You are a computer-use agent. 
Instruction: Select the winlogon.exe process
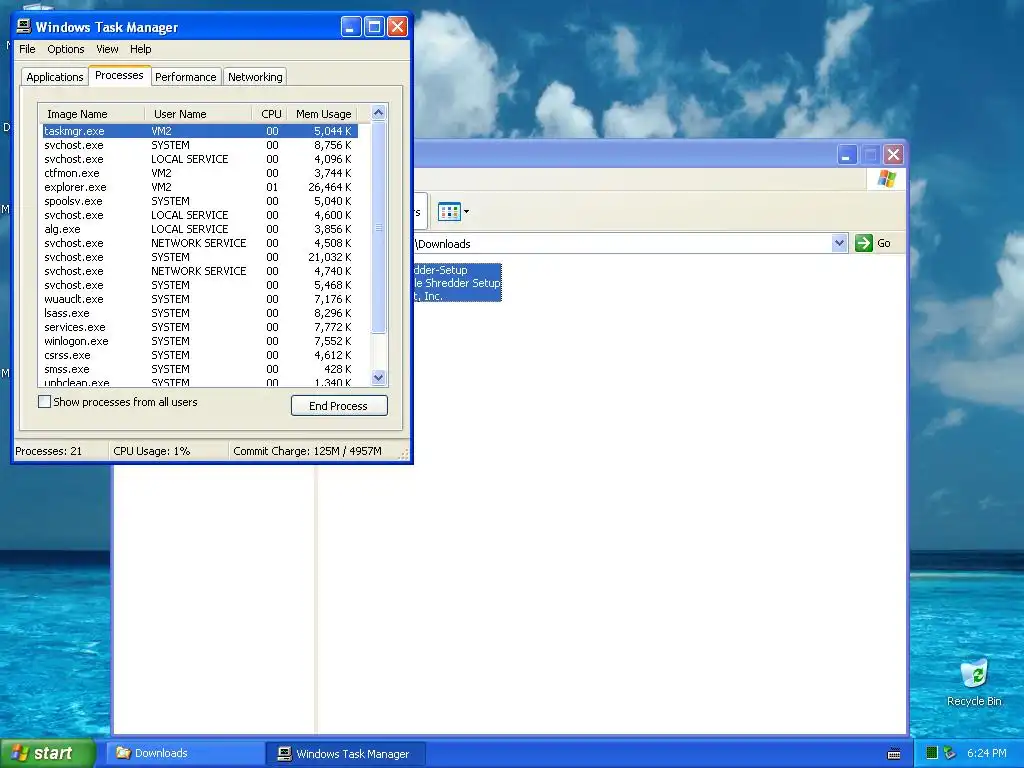[x=200, y=341]
